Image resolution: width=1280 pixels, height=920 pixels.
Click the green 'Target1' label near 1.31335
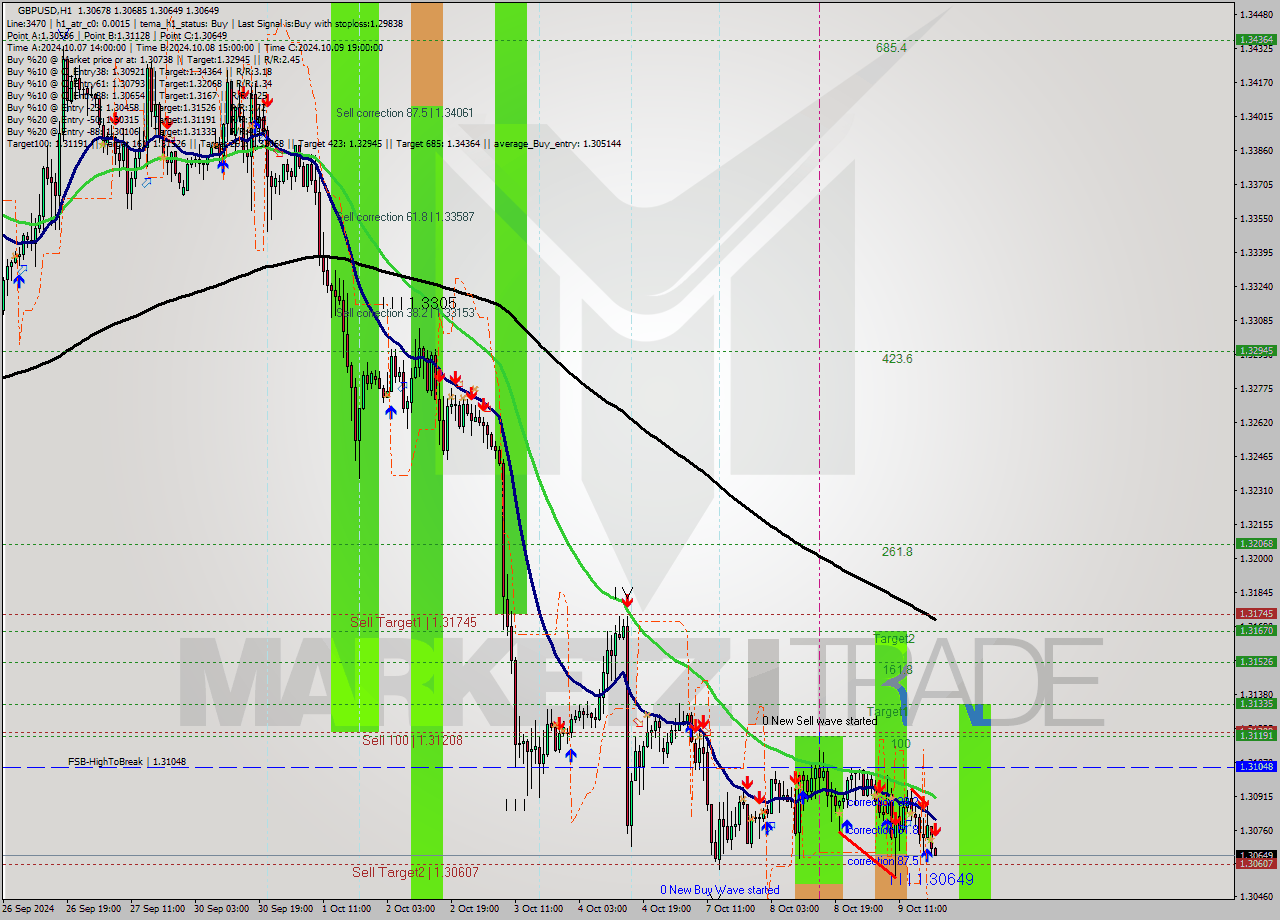888,712
